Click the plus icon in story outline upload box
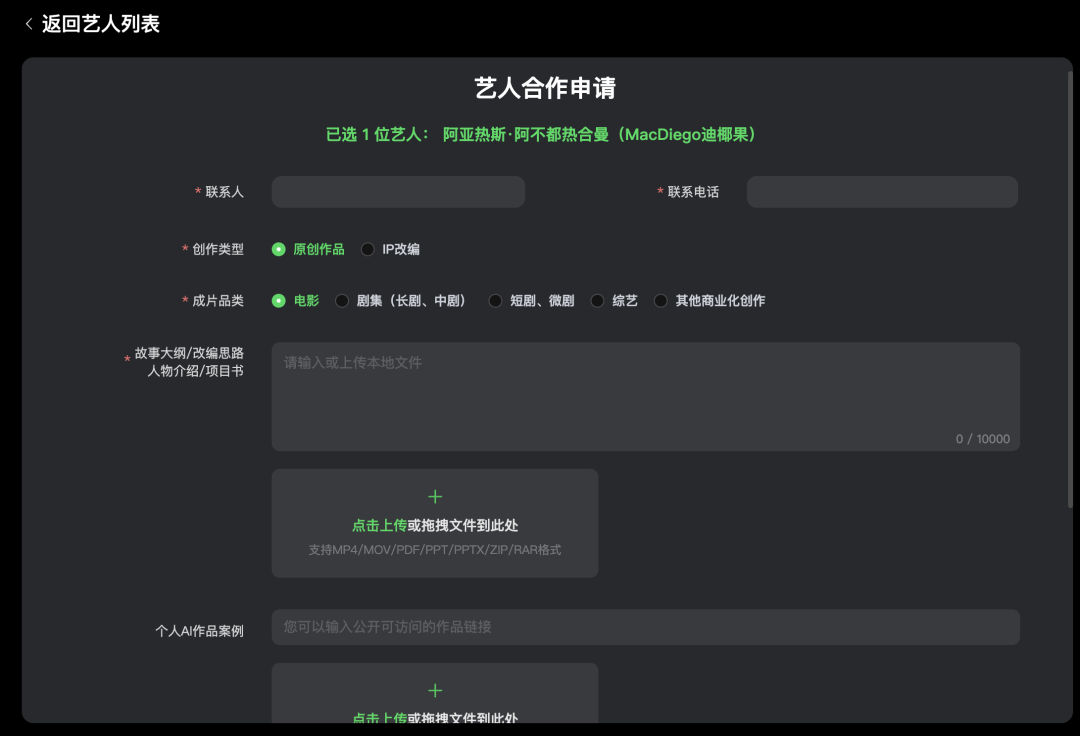The width and height of the screenshot is (1080, 736). click(435, 497)
